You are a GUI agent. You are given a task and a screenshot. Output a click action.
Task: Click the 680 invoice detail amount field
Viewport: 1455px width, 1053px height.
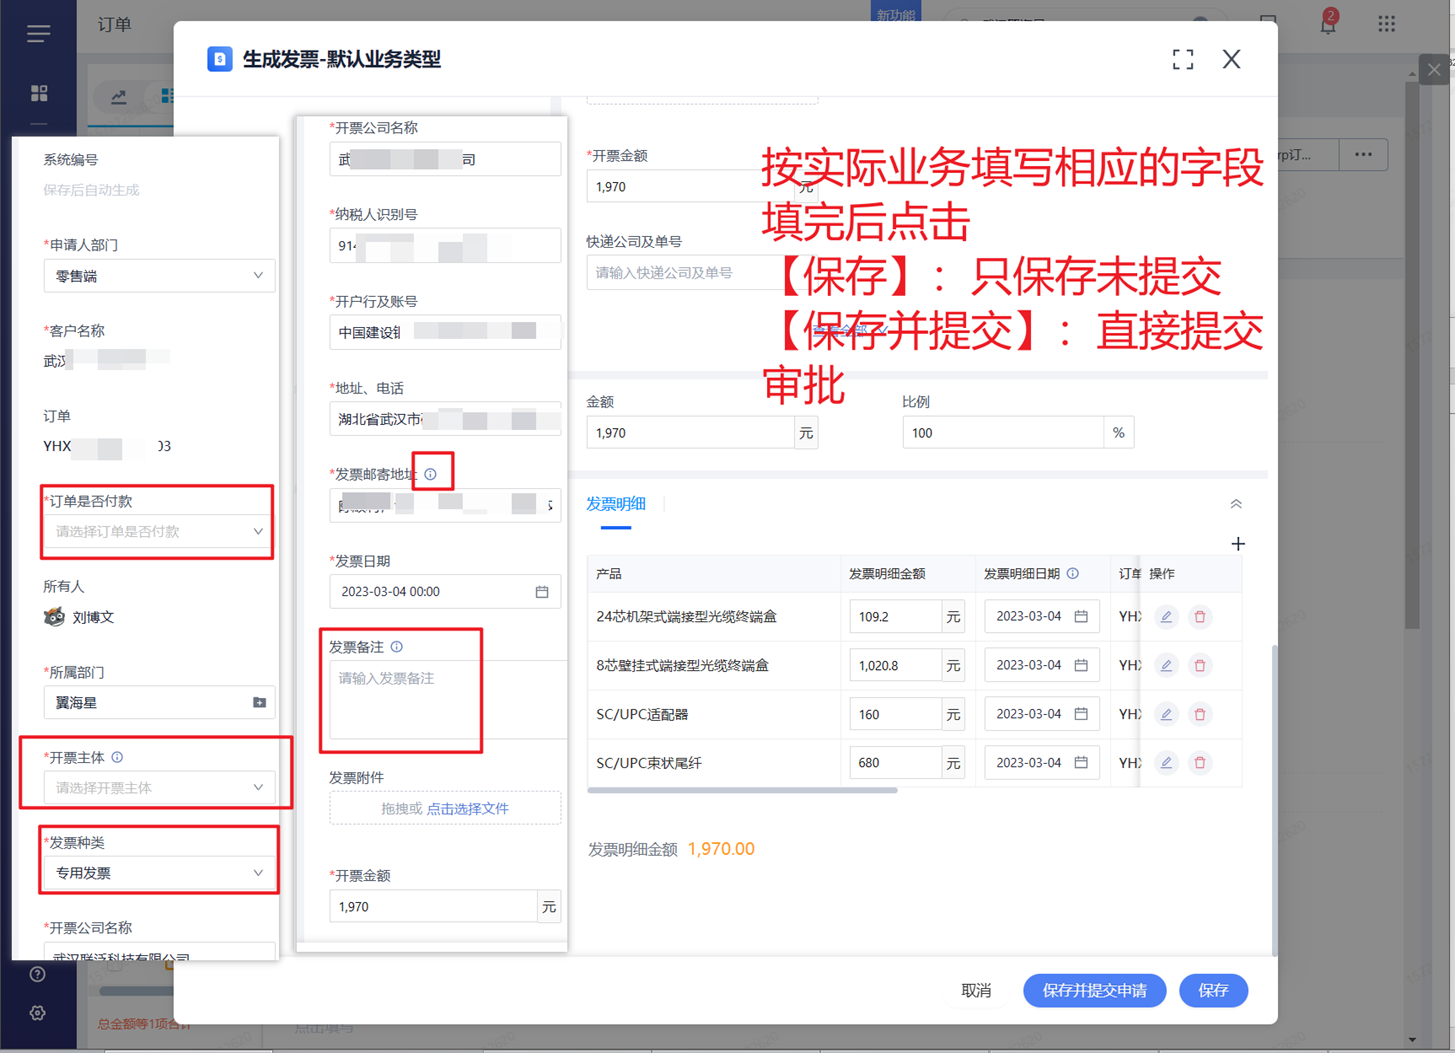pos(895,763)
